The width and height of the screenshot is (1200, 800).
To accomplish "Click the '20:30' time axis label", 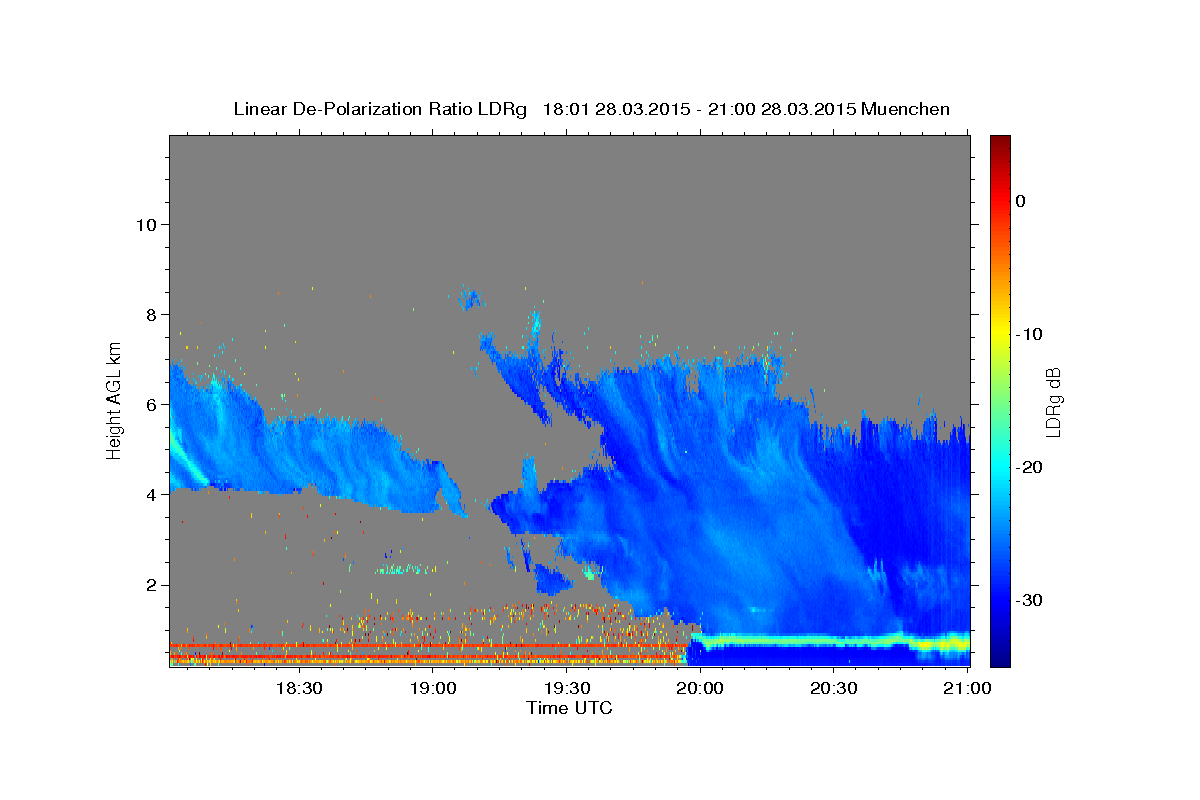I will click(833, 688).
